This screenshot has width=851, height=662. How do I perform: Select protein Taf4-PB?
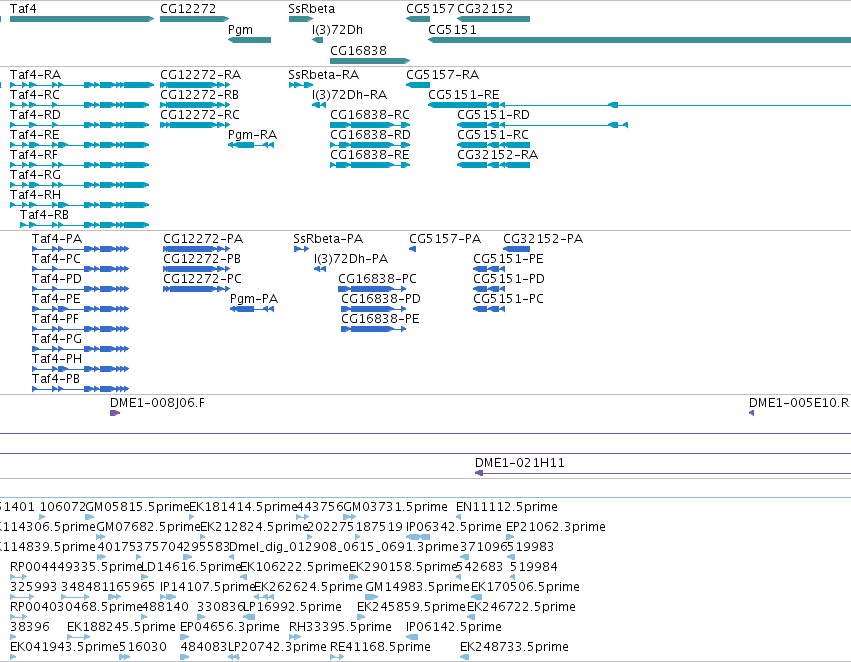80,389
